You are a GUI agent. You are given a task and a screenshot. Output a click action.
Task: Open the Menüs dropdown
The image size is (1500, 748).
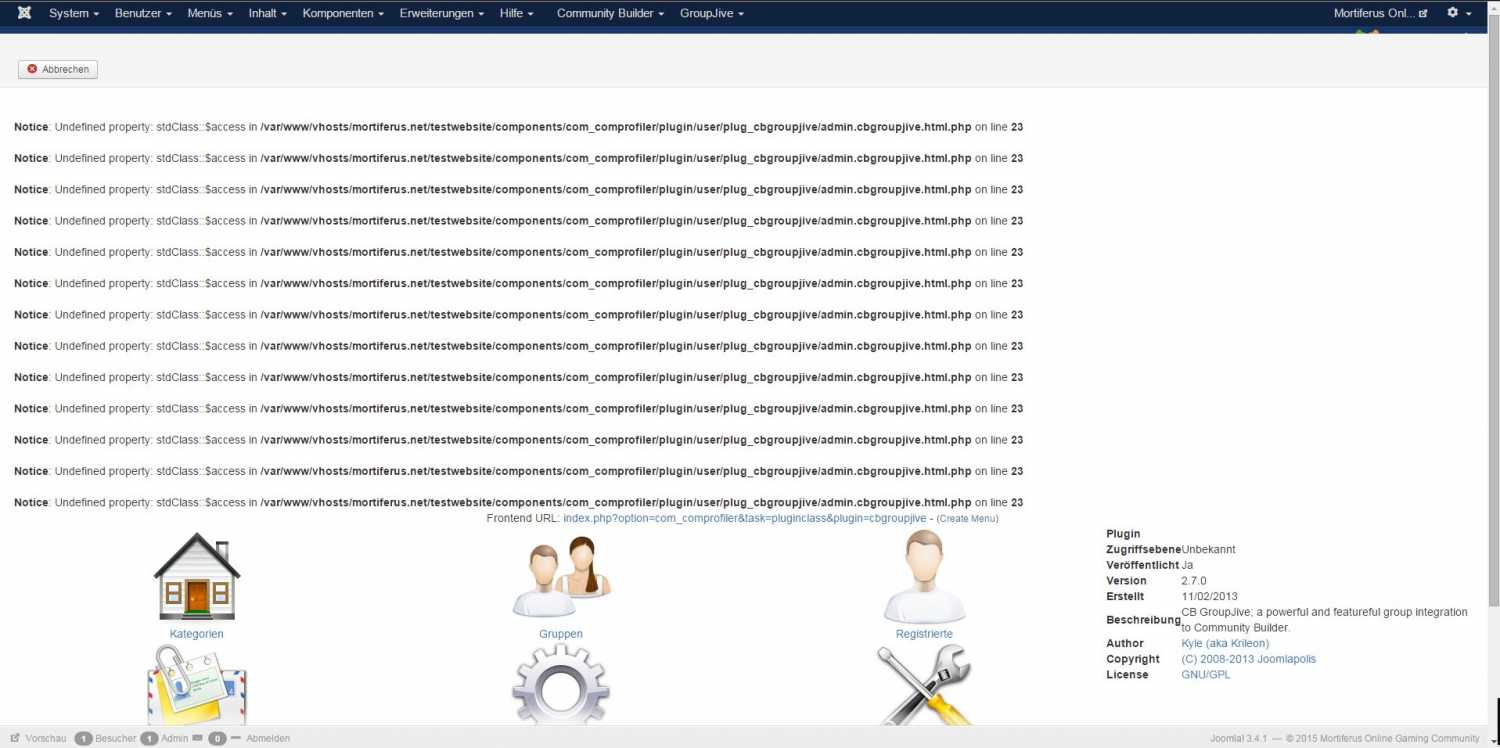coord(210,13)
